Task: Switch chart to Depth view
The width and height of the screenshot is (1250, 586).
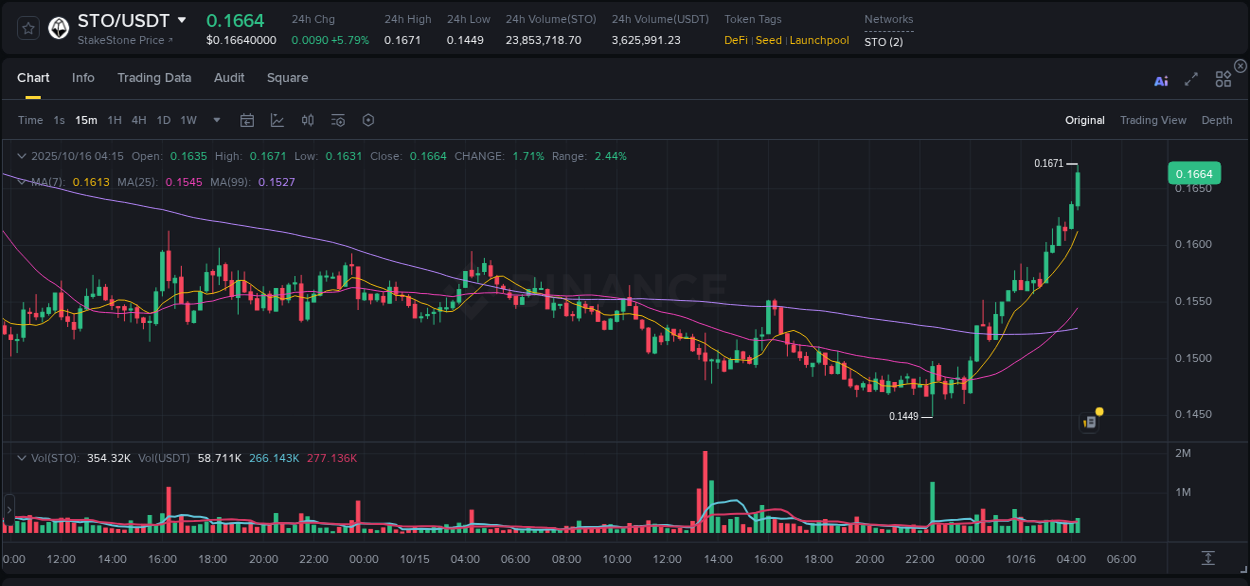Action: [x=1217, y=120]
